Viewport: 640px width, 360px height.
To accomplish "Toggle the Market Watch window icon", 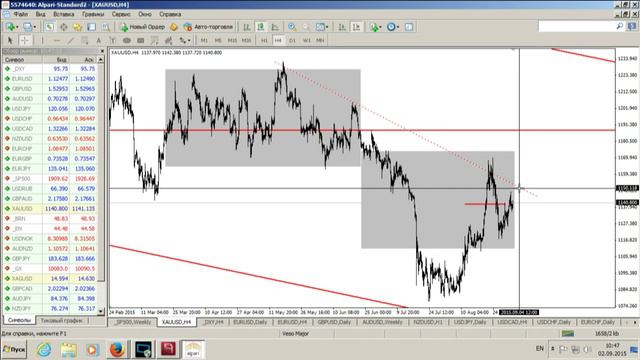I will click(49, 27).
